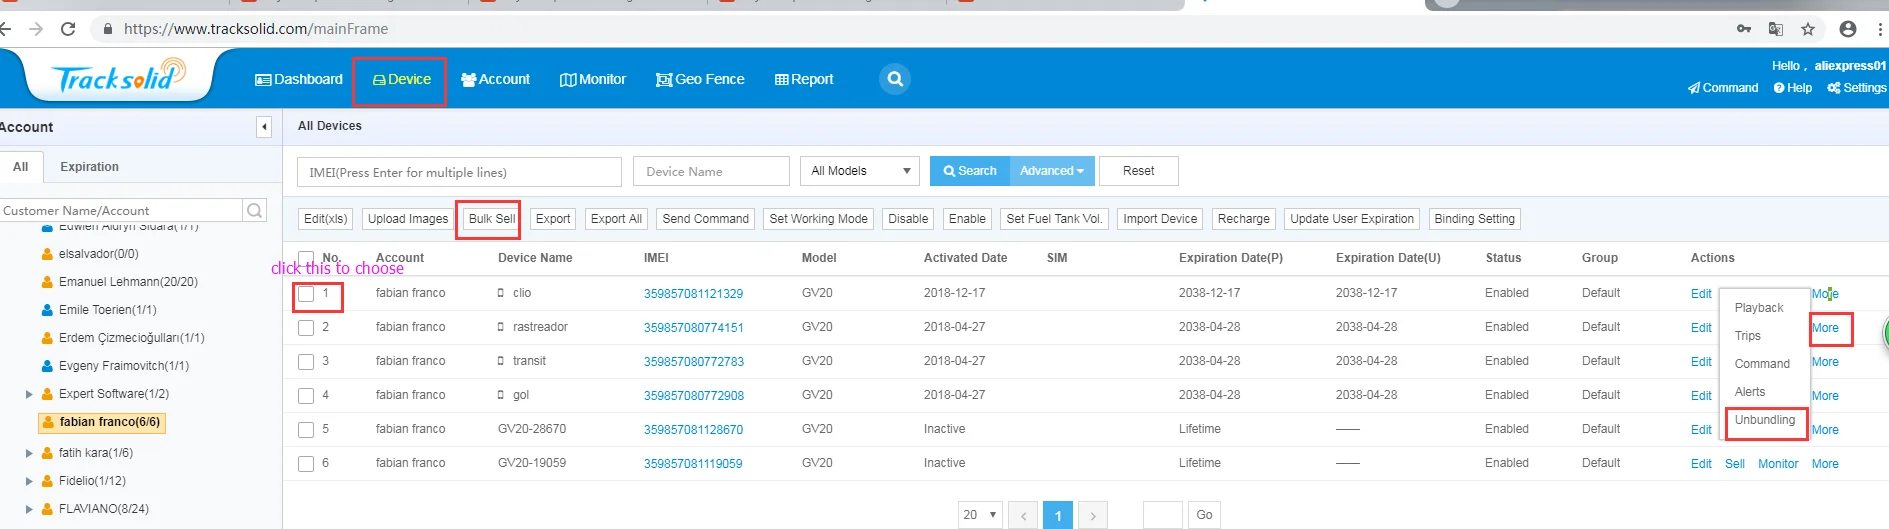Expand the fatih kara tree node

point(29,453)
